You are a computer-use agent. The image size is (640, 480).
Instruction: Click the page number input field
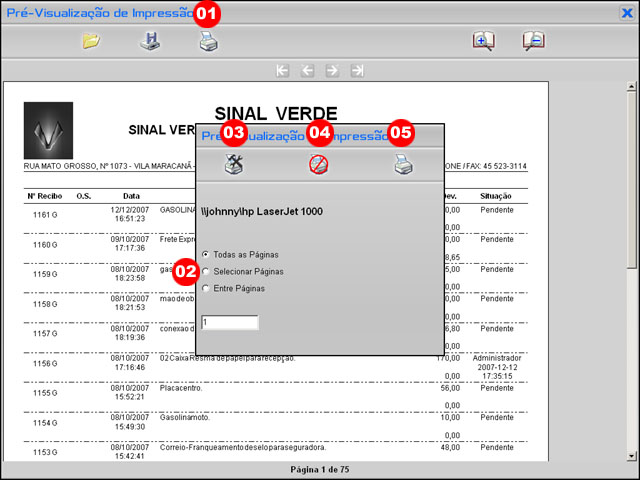[229, 323]
